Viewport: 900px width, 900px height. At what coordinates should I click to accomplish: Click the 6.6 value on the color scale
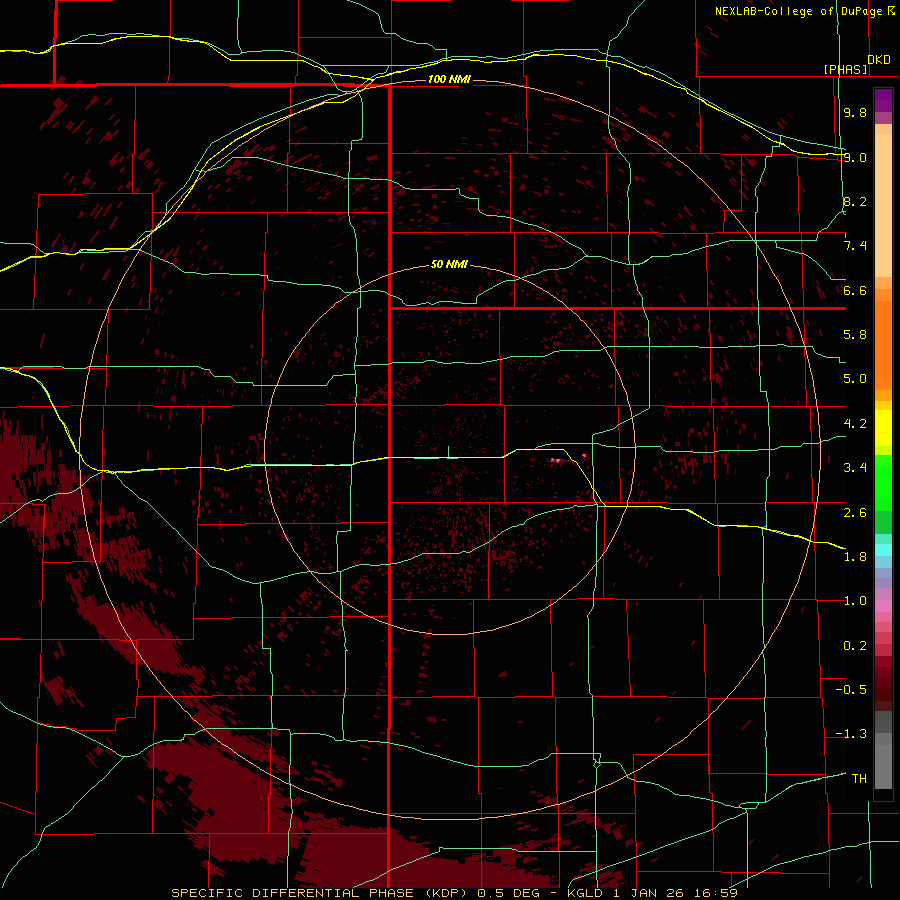click(x=855, y=290)
